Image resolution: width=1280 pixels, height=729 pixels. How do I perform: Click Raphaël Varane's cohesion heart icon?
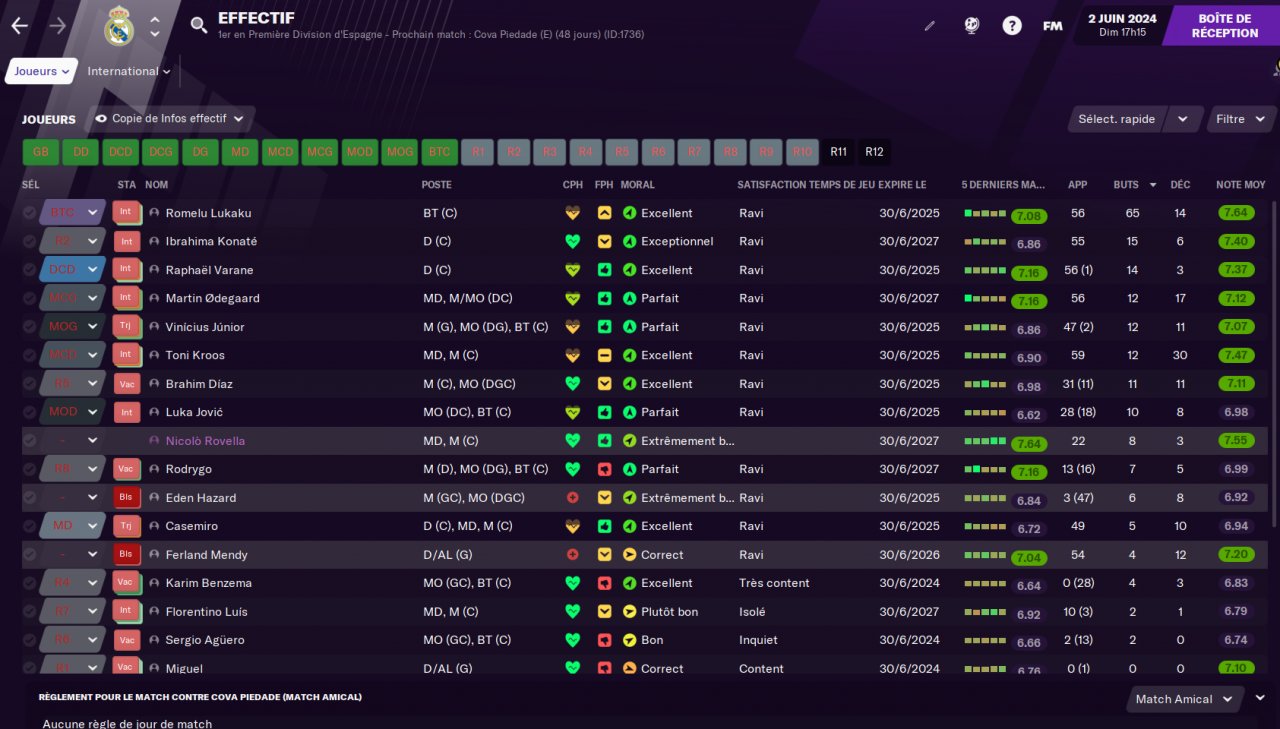click(x=572, y=270)
